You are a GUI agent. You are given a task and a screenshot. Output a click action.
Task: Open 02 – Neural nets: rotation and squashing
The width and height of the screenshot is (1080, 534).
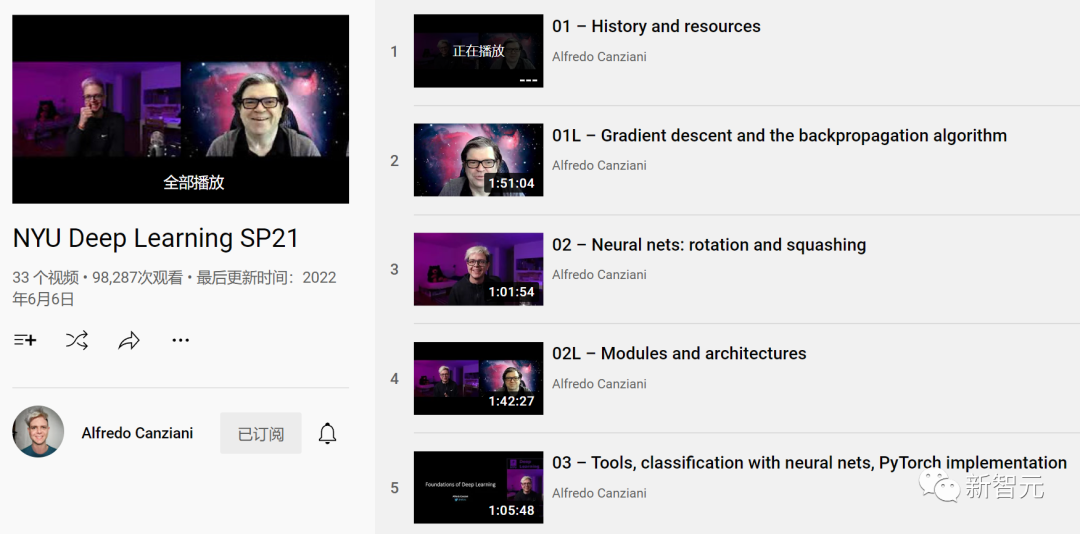pyautogui.click(x=709, y=245)
